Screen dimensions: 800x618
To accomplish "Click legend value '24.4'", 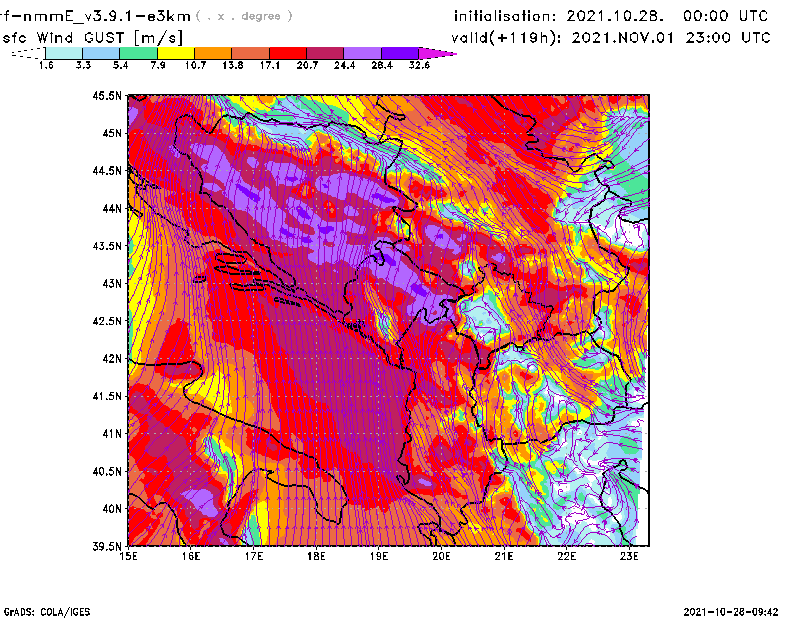I will 344,65.
